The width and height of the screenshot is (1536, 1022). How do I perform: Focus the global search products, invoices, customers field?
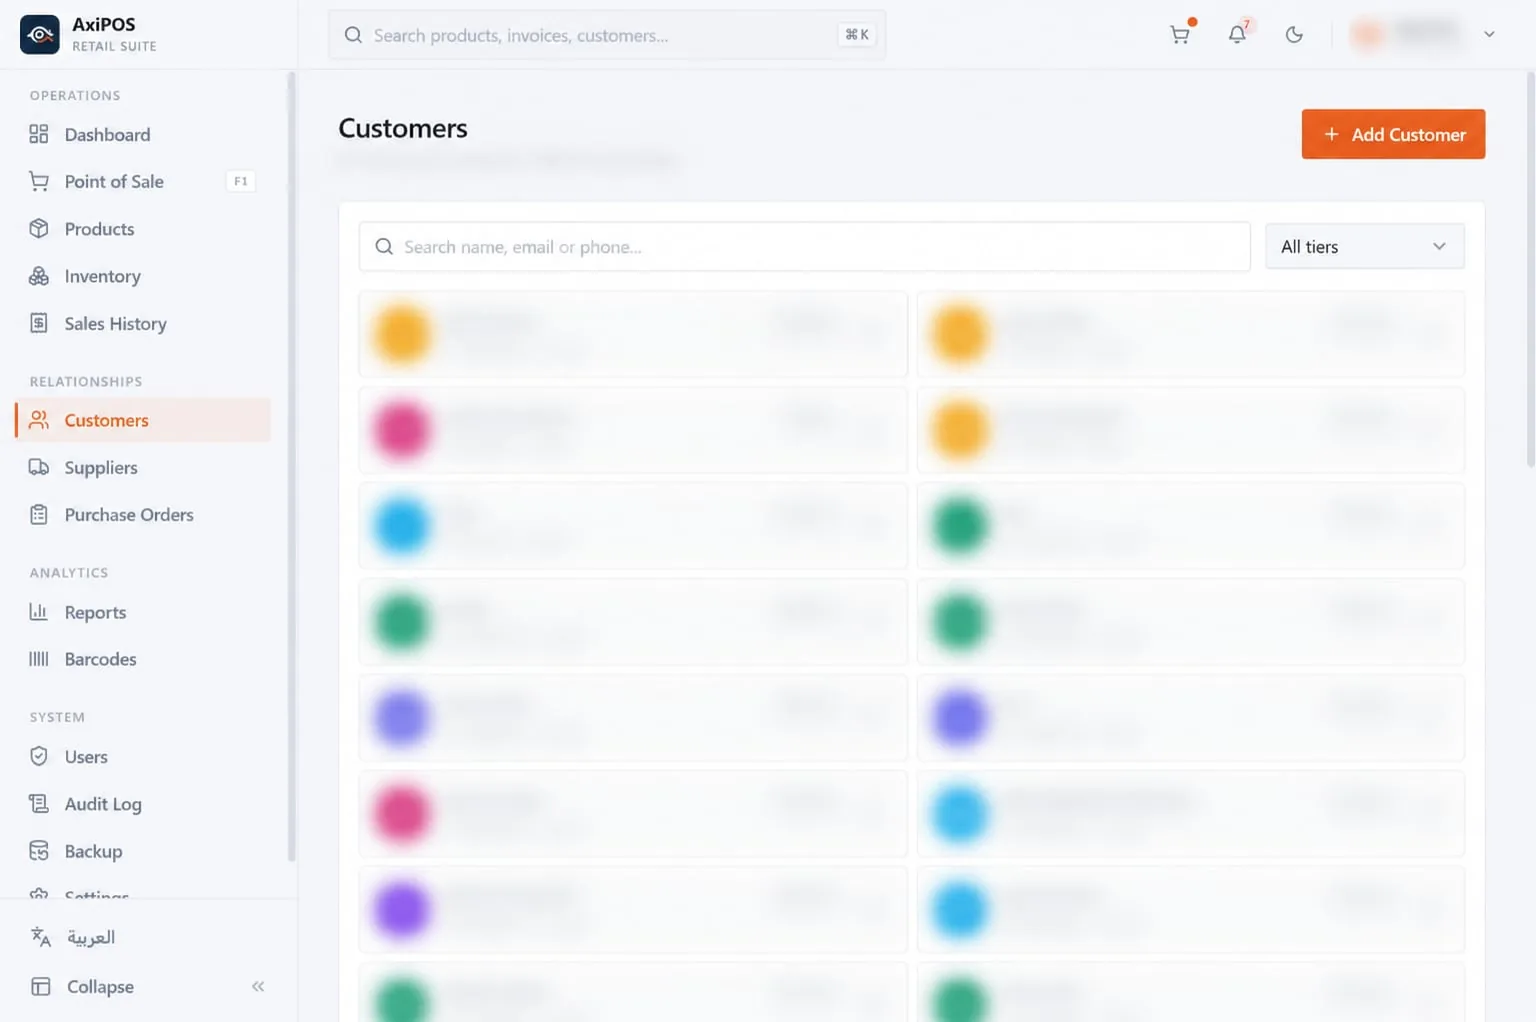point(607,35)
